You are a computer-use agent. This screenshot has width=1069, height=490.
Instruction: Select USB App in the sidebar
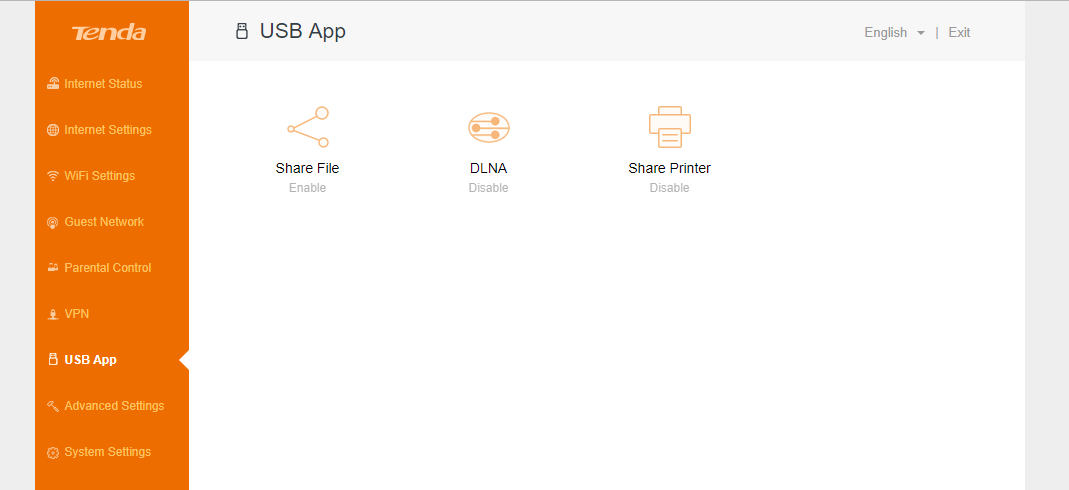tap(90, 360)
